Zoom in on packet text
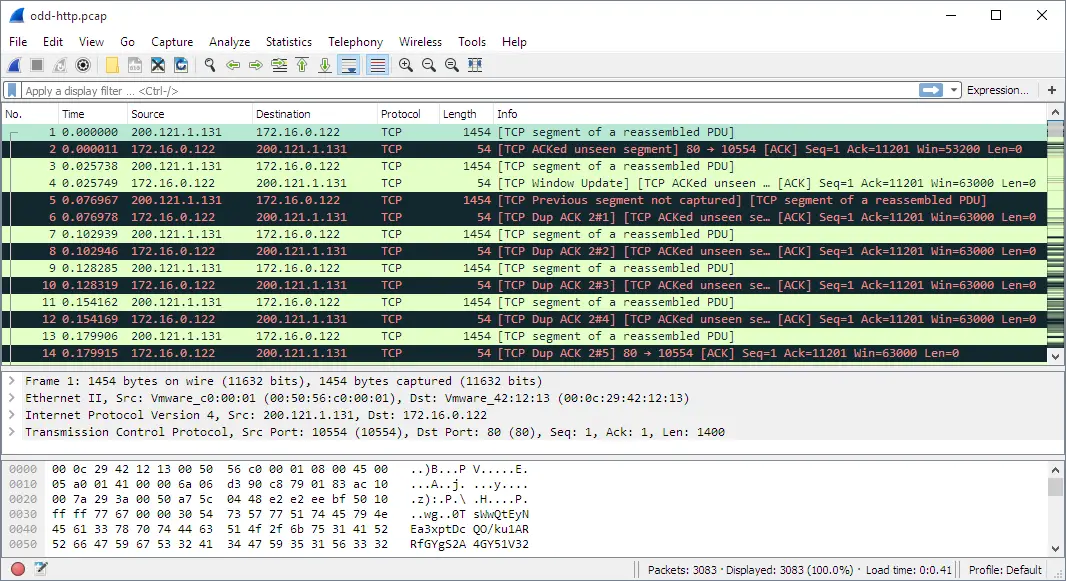 pyautogui.click(x=405, y=65)
